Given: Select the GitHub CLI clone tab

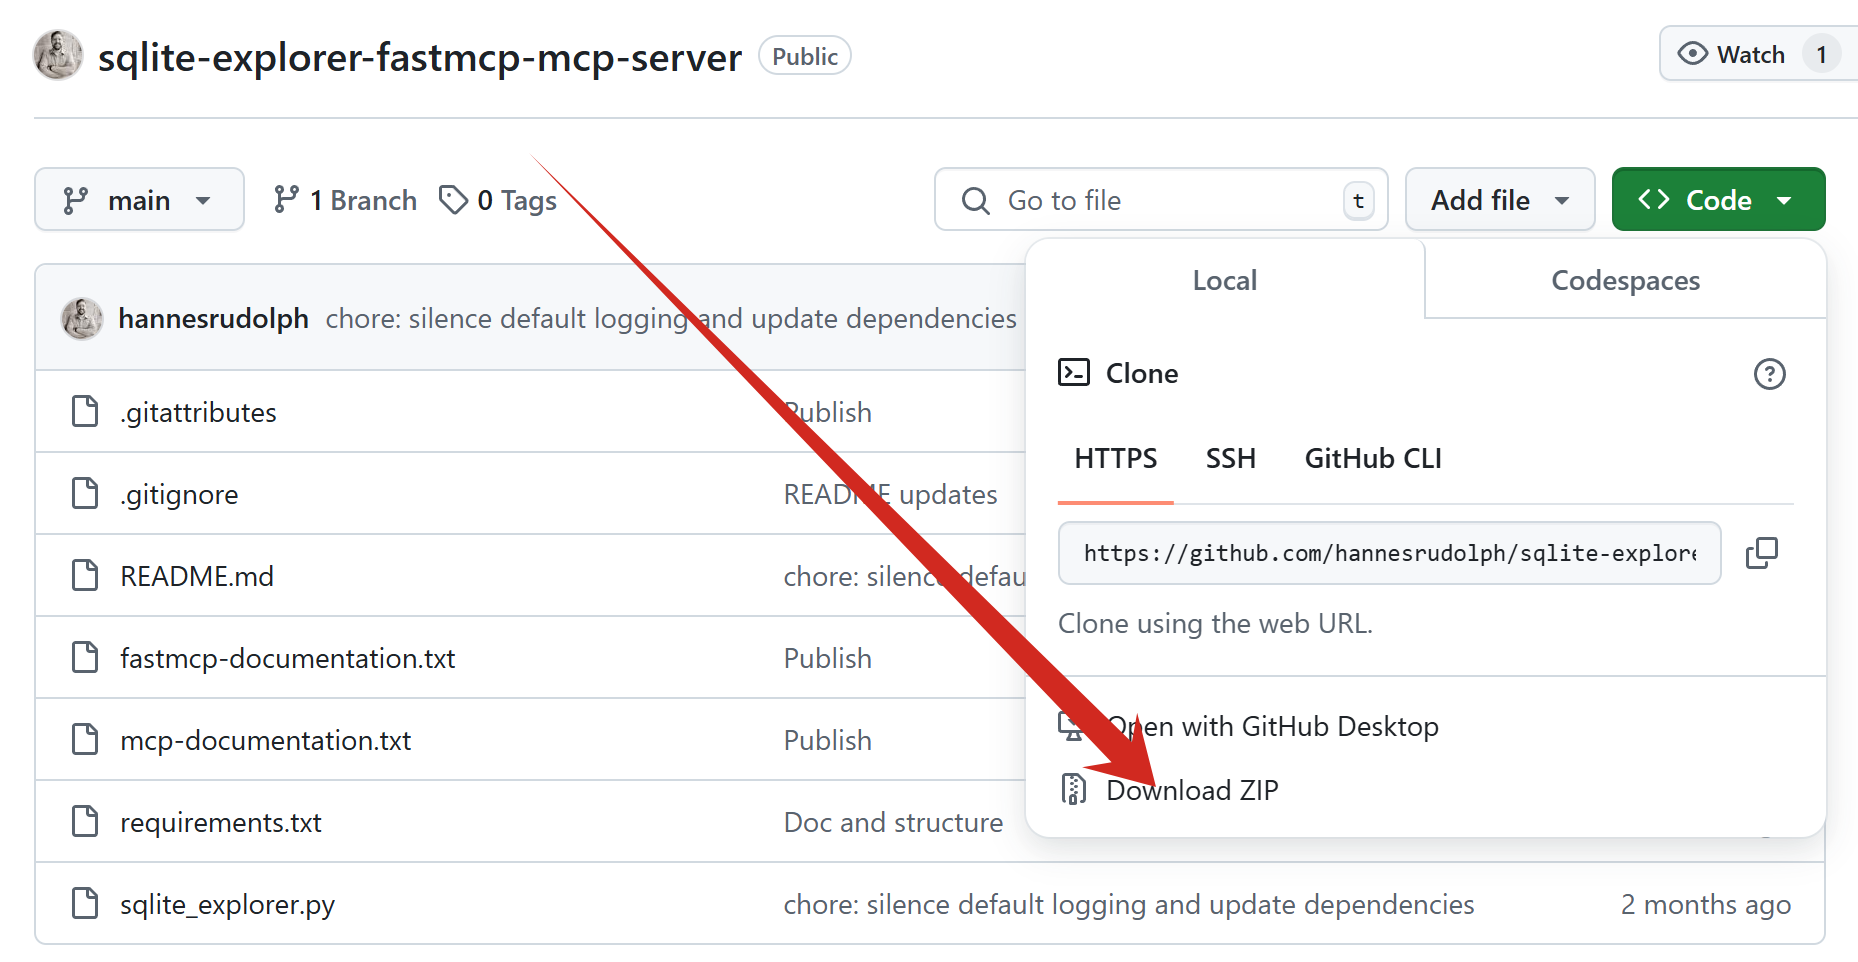Looking at the screenshot, I should [x=1372, y=459].
